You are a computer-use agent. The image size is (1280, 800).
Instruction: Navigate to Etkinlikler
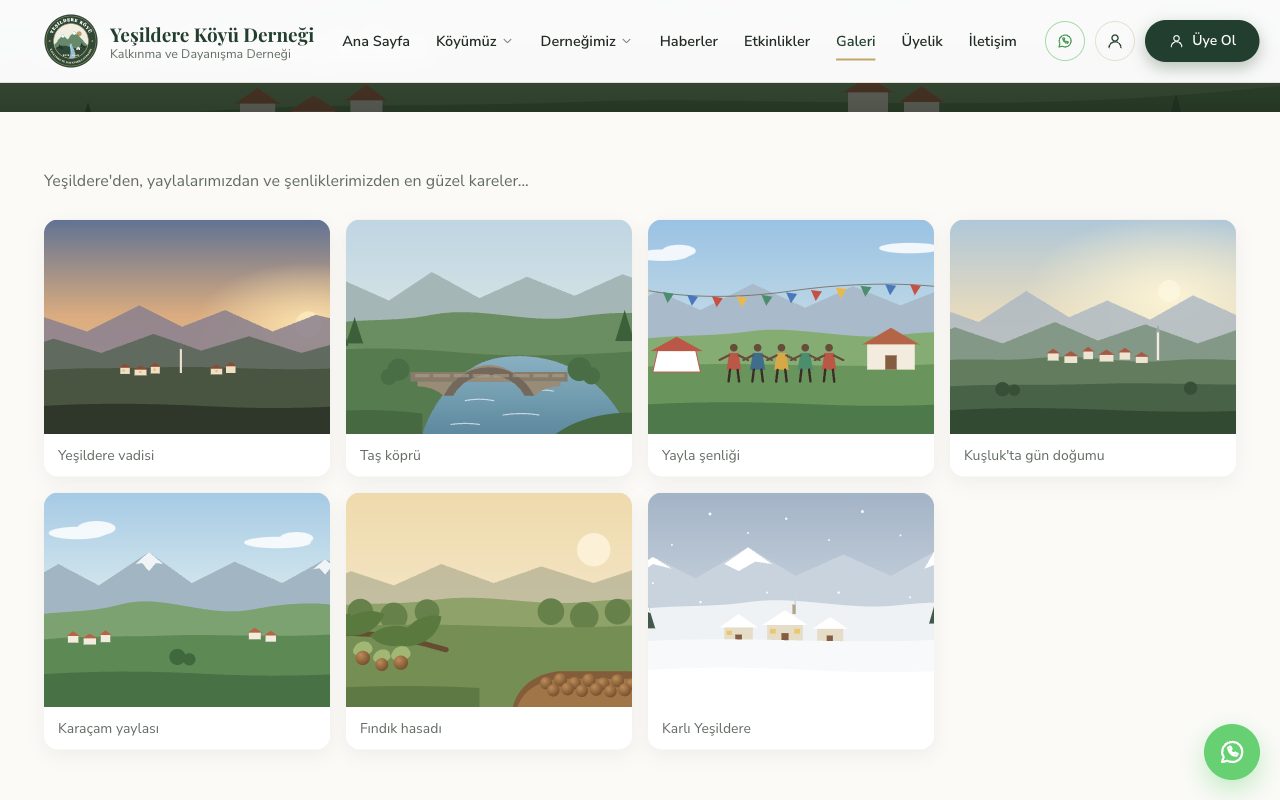[777, 41]
